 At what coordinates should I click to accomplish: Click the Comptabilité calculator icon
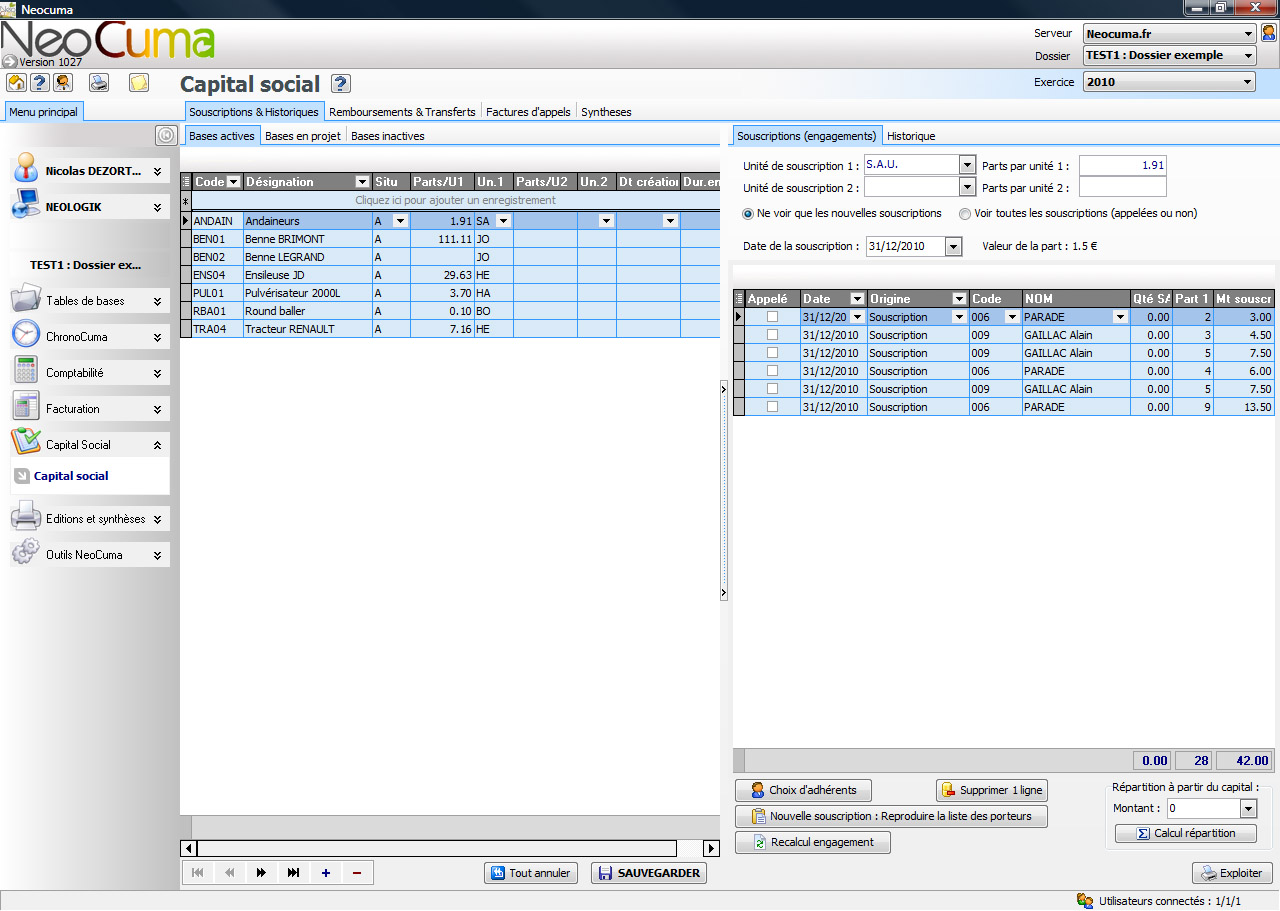click(x=26, y=371)
